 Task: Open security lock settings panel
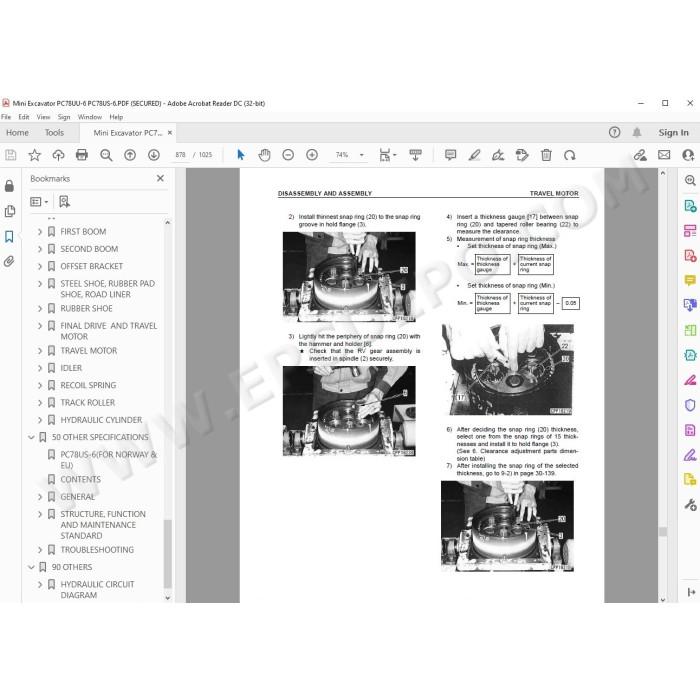[x=9, y=186]
